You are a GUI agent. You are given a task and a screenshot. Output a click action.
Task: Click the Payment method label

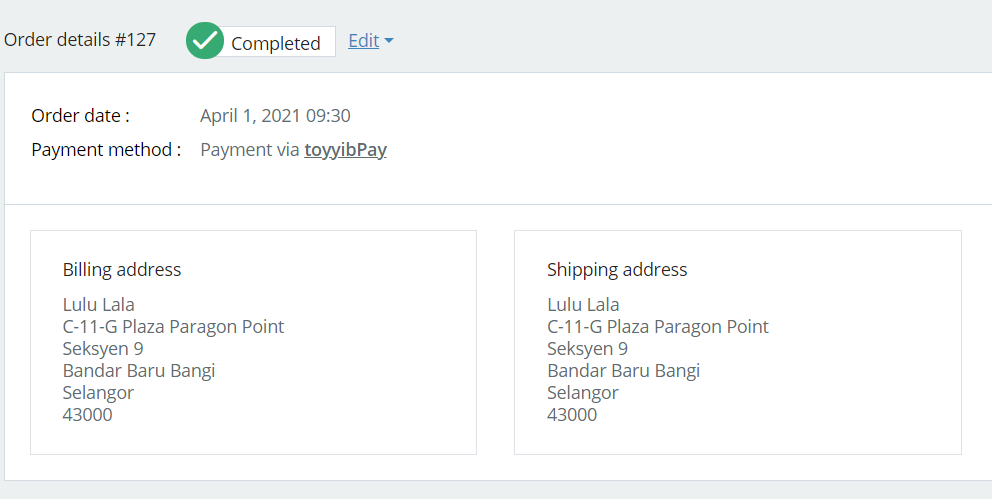point(106,150)
